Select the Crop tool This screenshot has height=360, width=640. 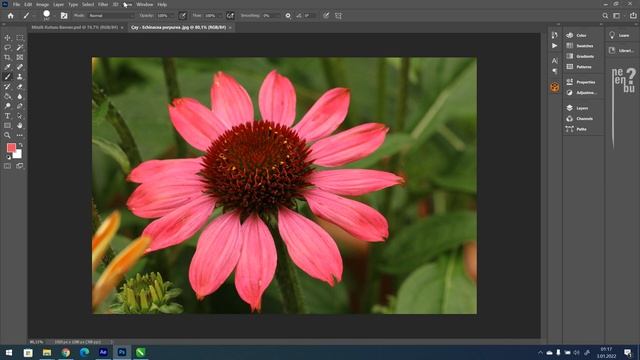pyautogui.click(x=7, y=57)
